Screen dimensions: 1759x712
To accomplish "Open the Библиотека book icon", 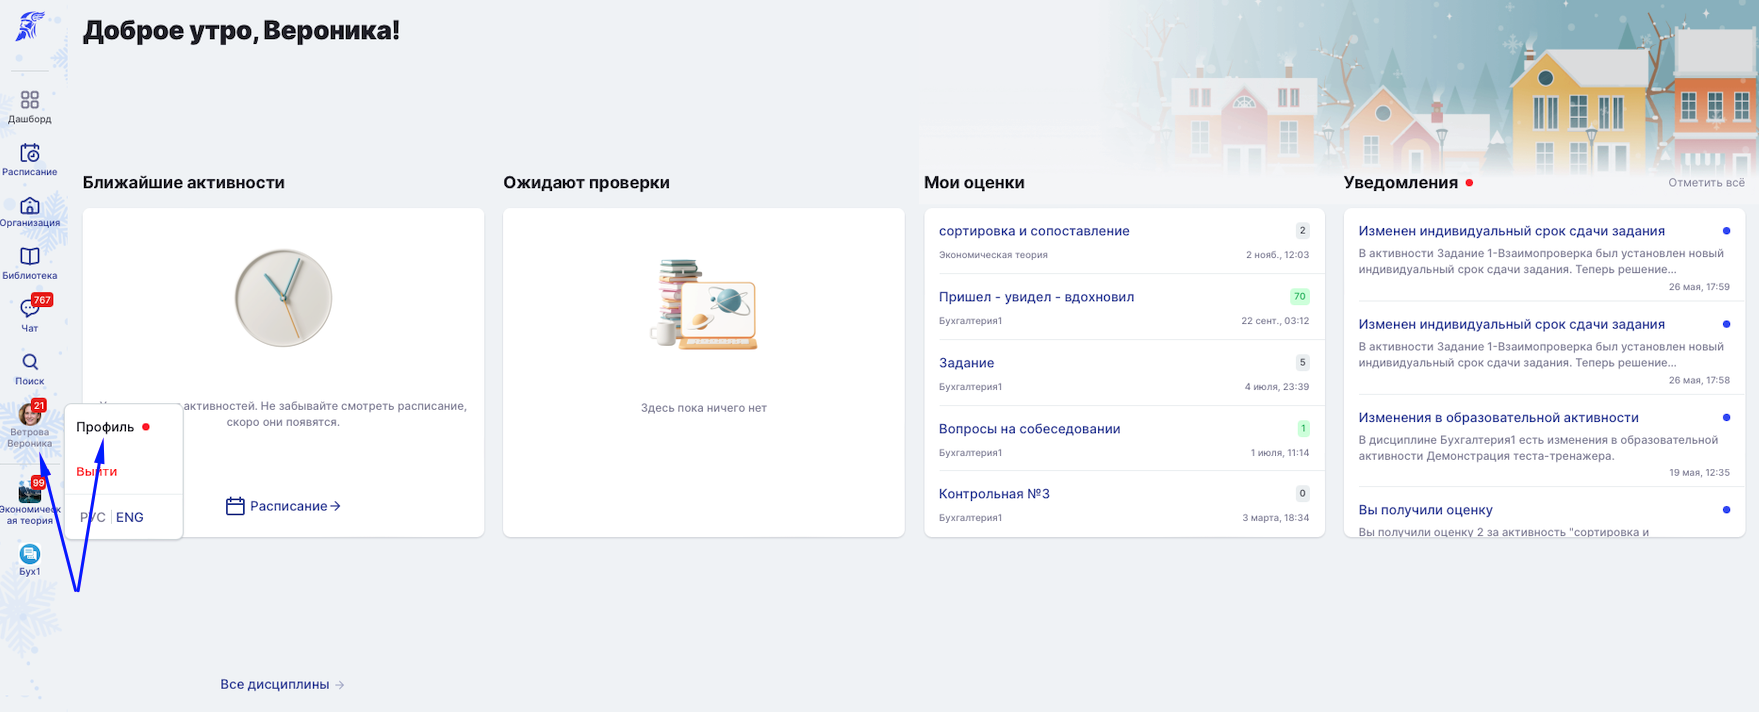I will (30, 257).
